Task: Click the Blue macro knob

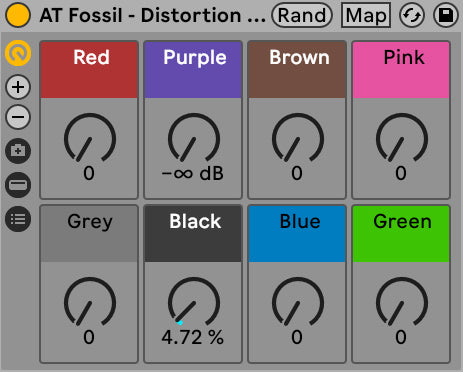Action: pos(298,302)
